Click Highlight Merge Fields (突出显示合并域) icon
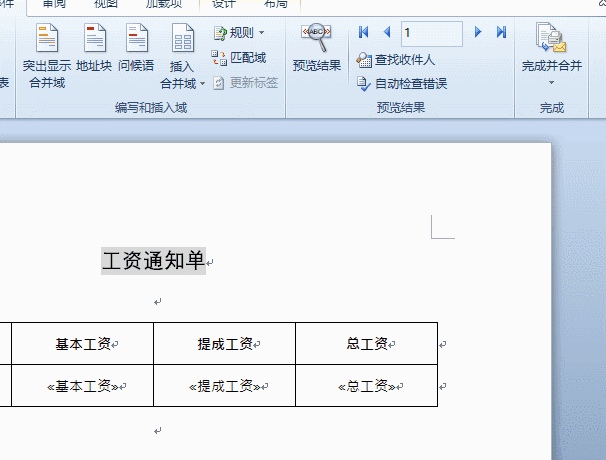Viewport: 606px width, 460px height. [47, 38]
